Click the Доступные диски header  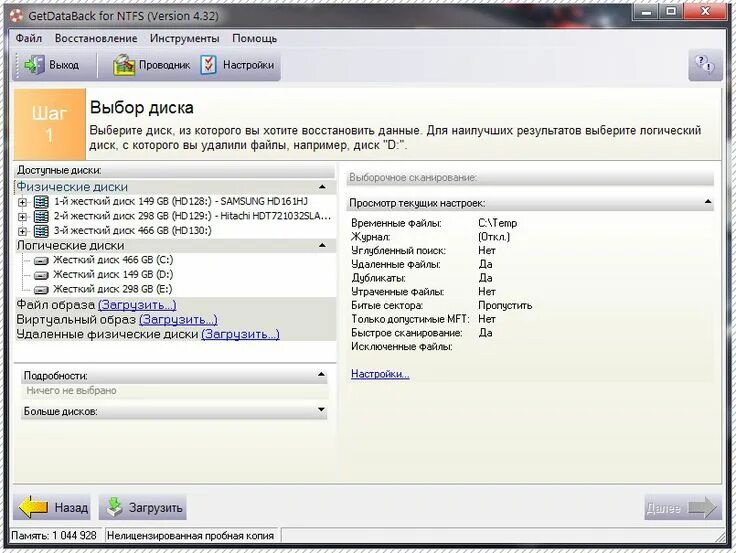(175, 170)
